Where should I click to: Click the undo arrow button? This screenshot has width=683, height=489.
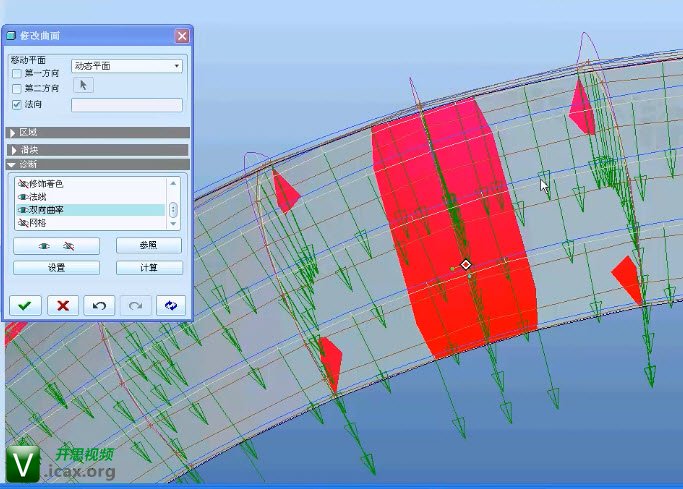[98, 305]
